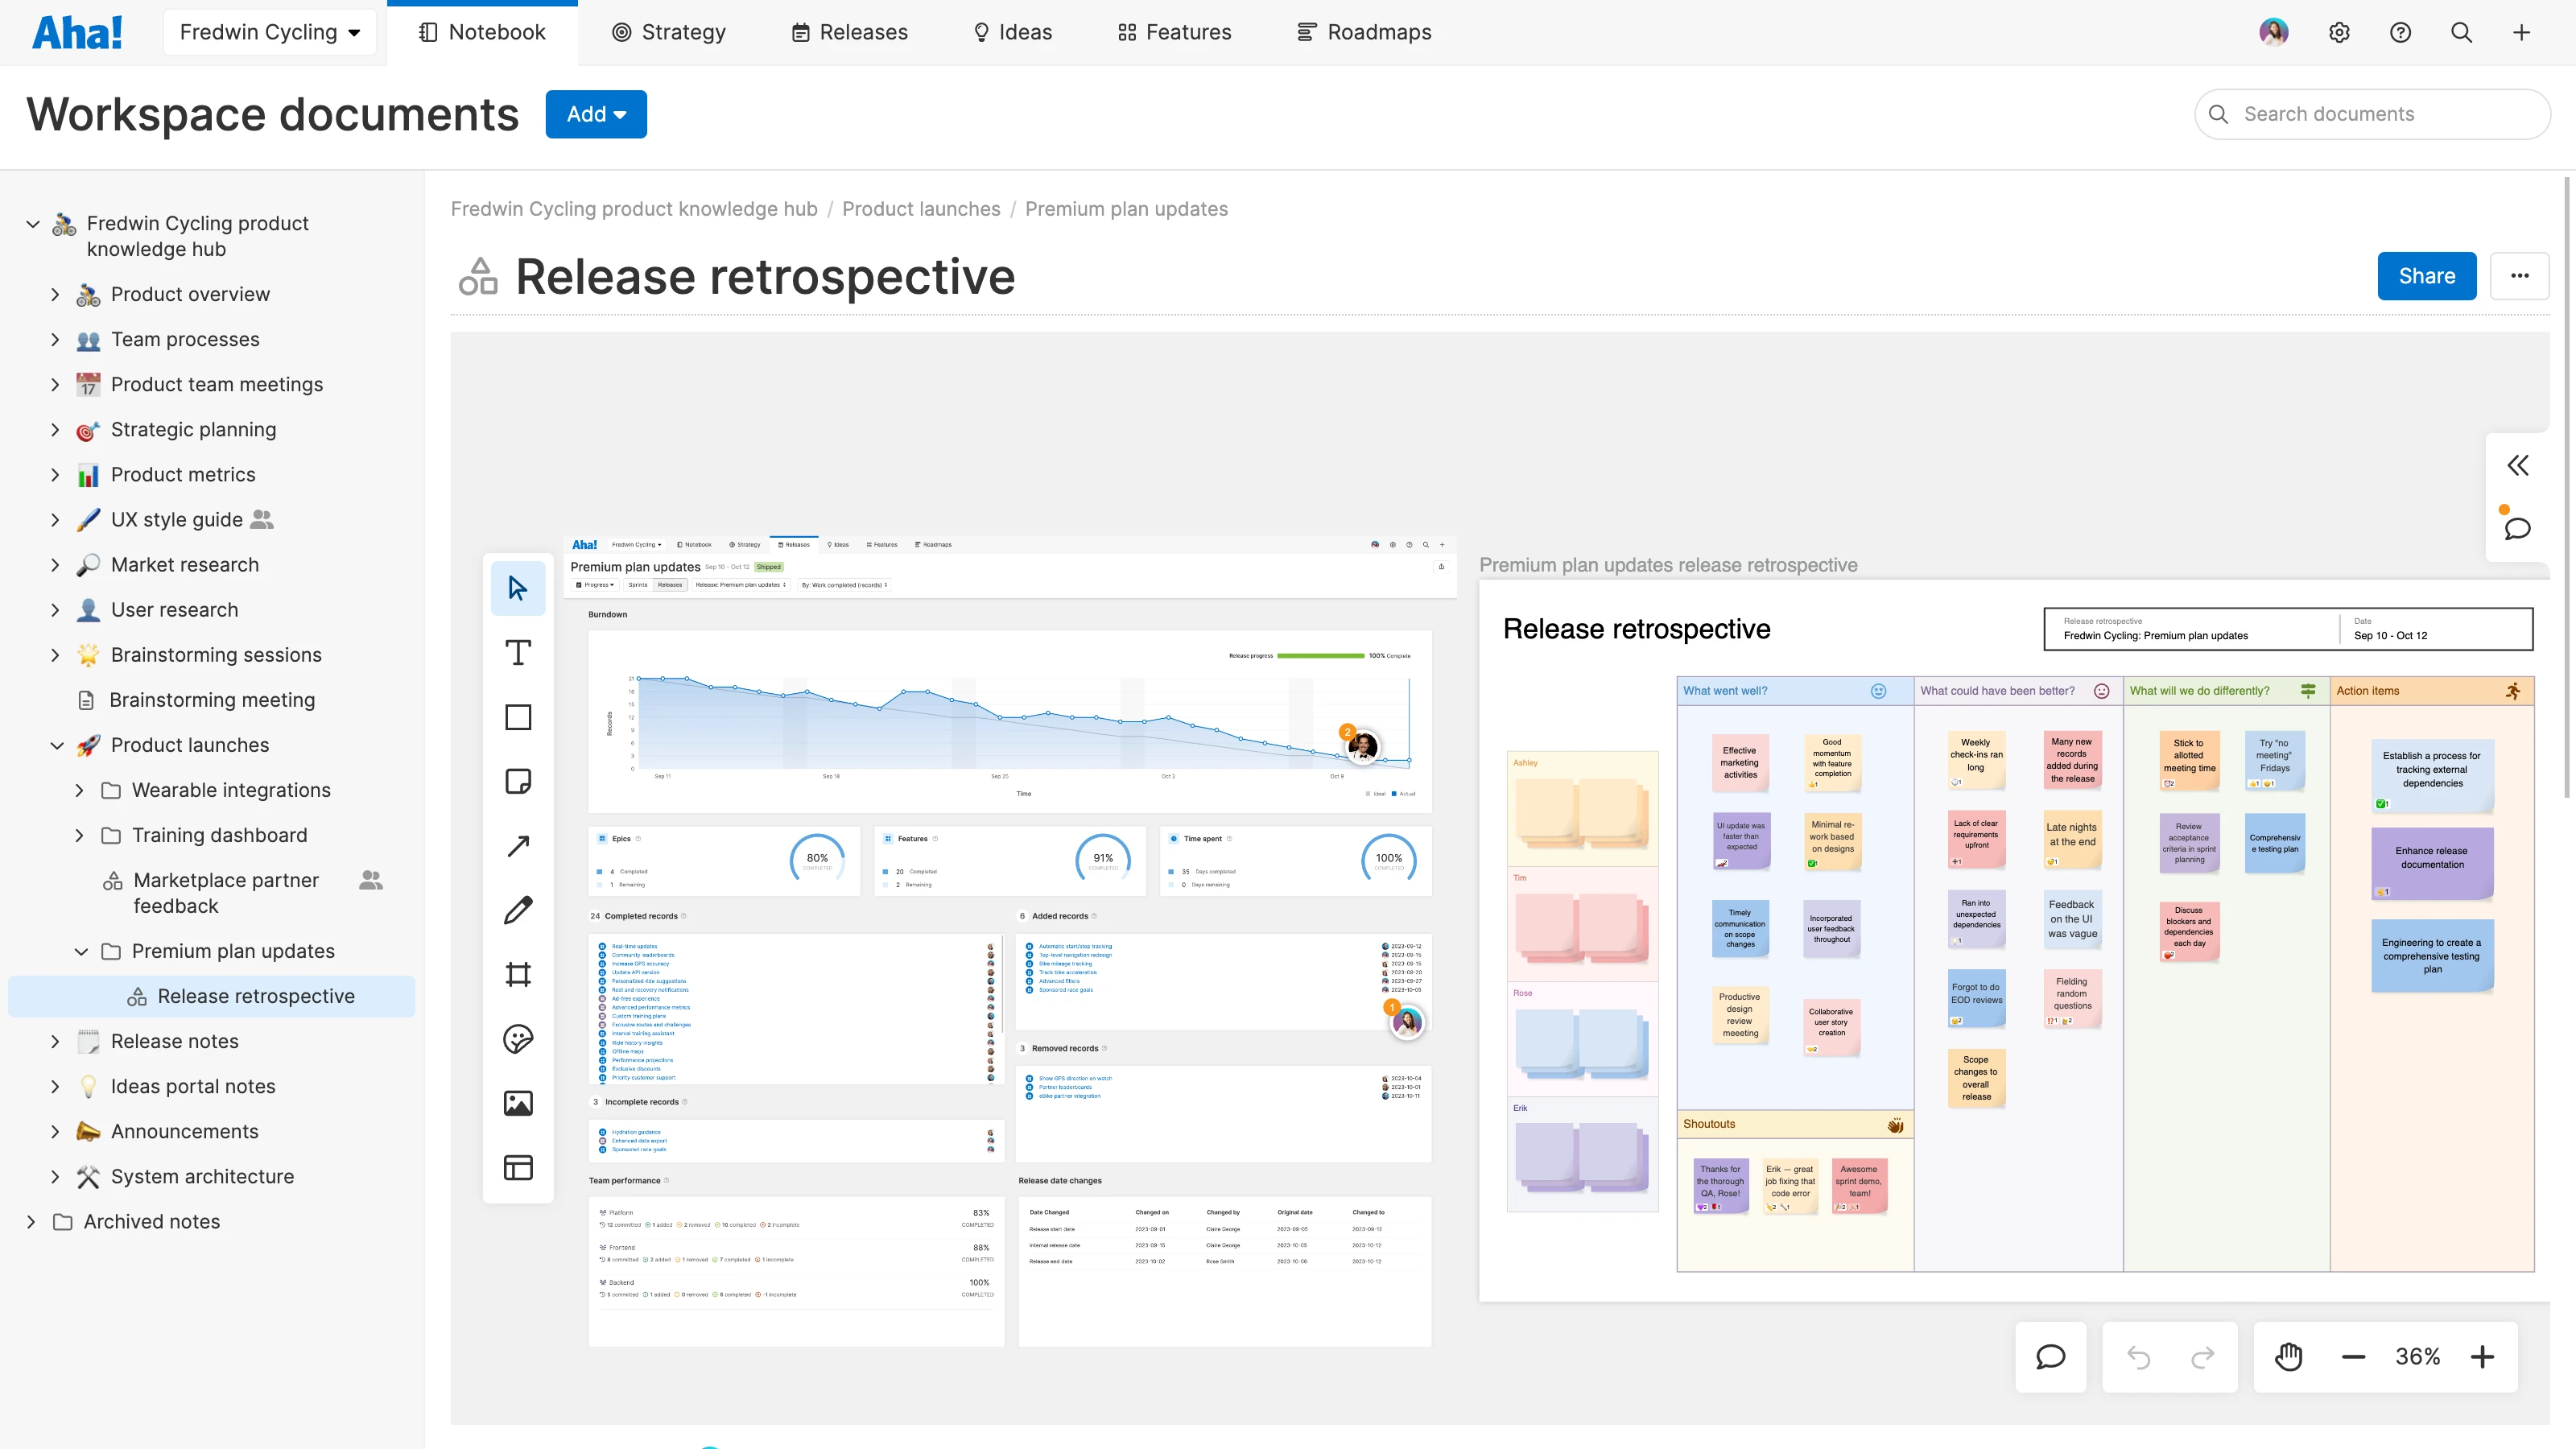Click the Product launches breadcrumb link

[920, 209]
